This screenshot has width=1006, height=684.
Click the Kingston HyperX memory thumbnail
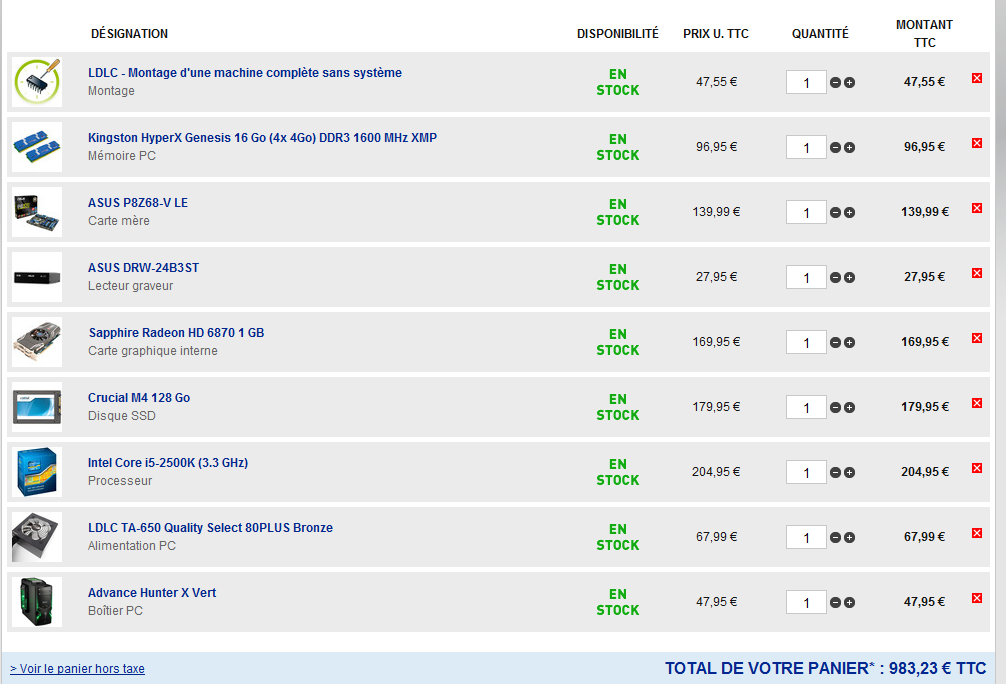(37, 147)
